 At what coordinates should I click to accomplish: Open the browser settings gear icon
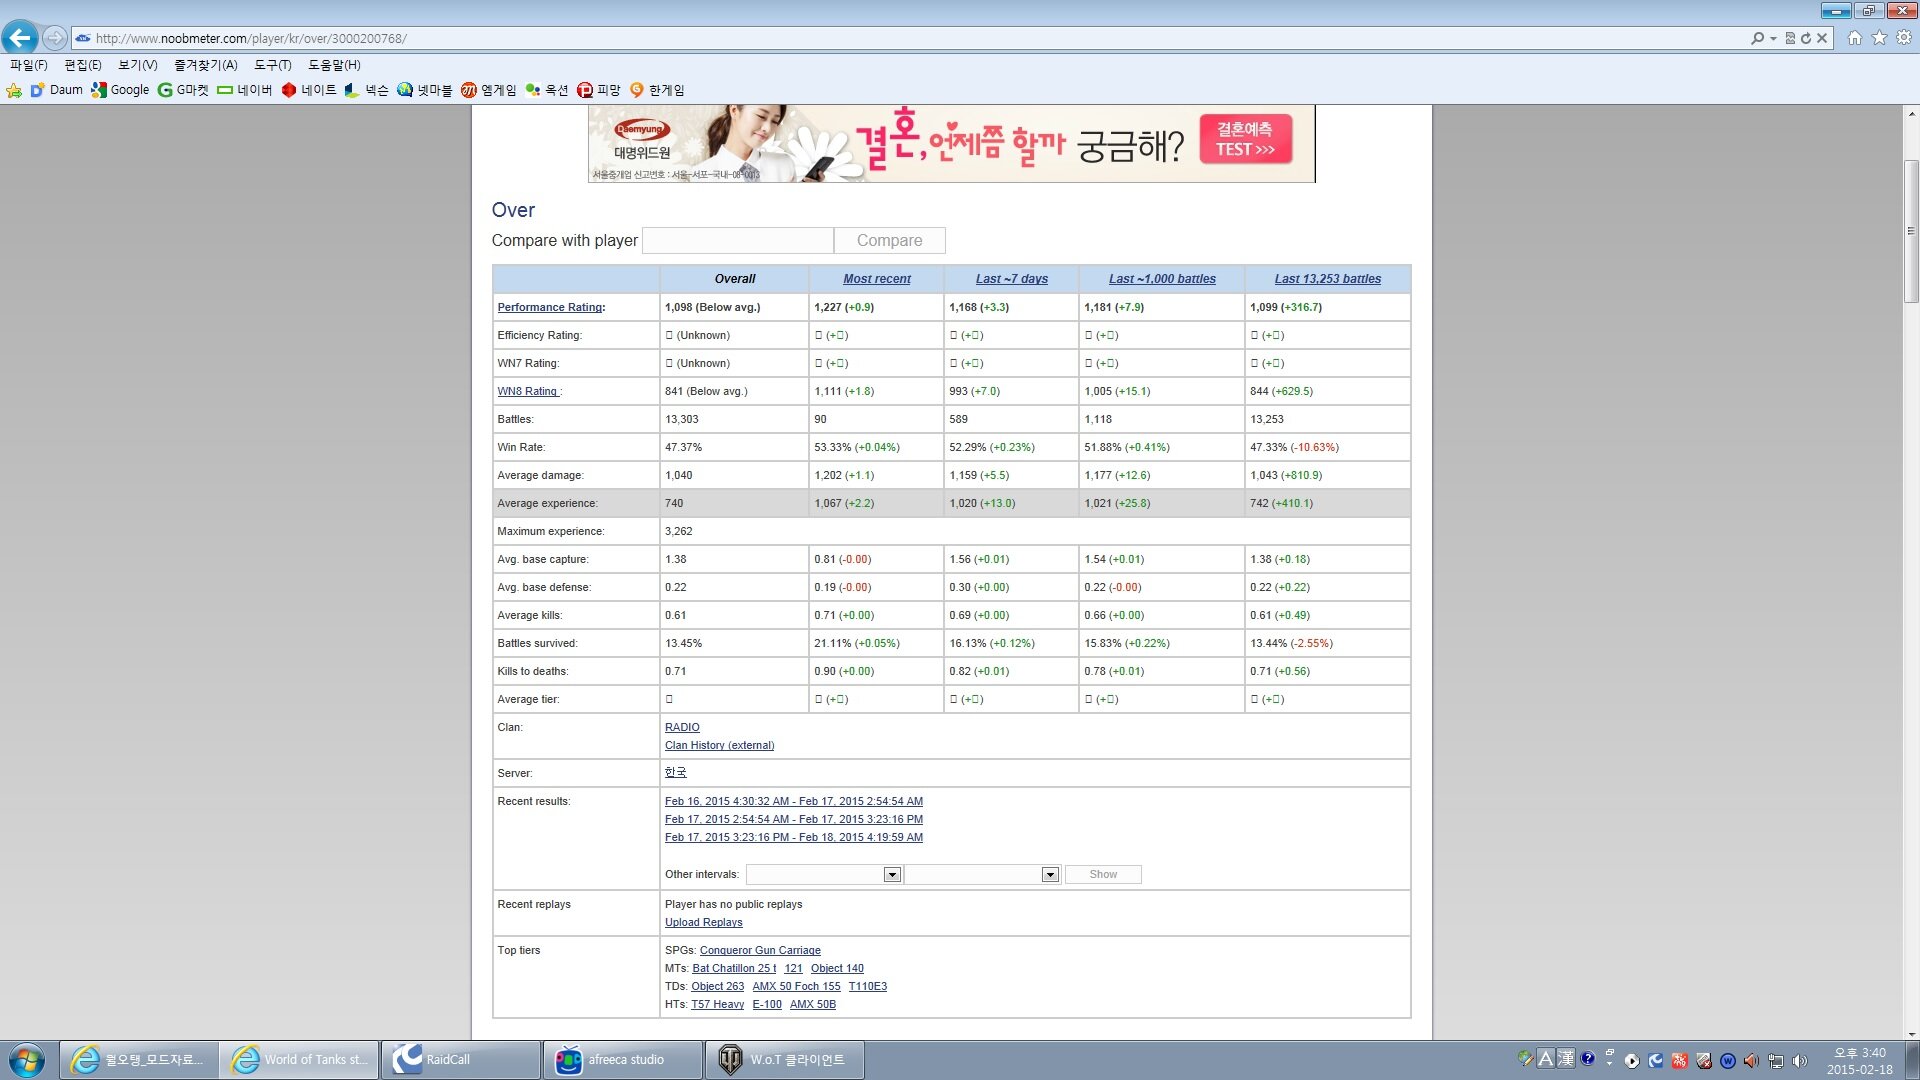1904,38
